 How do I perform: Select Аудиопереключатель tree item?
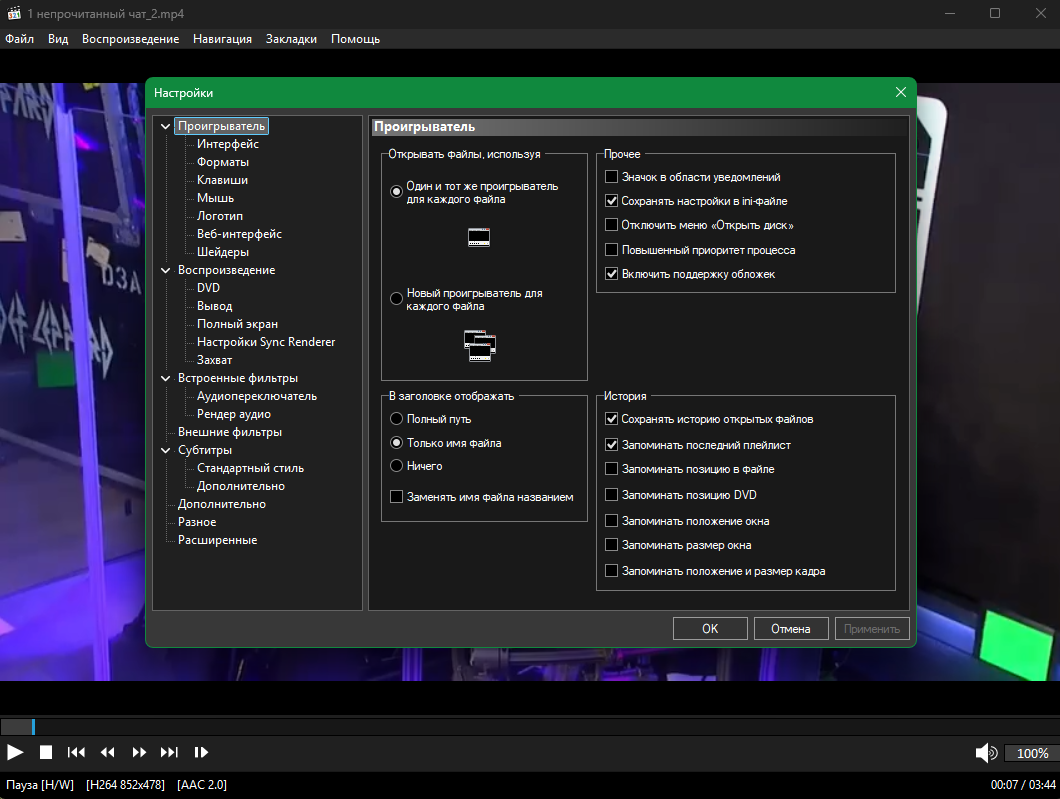click(257, 396)
